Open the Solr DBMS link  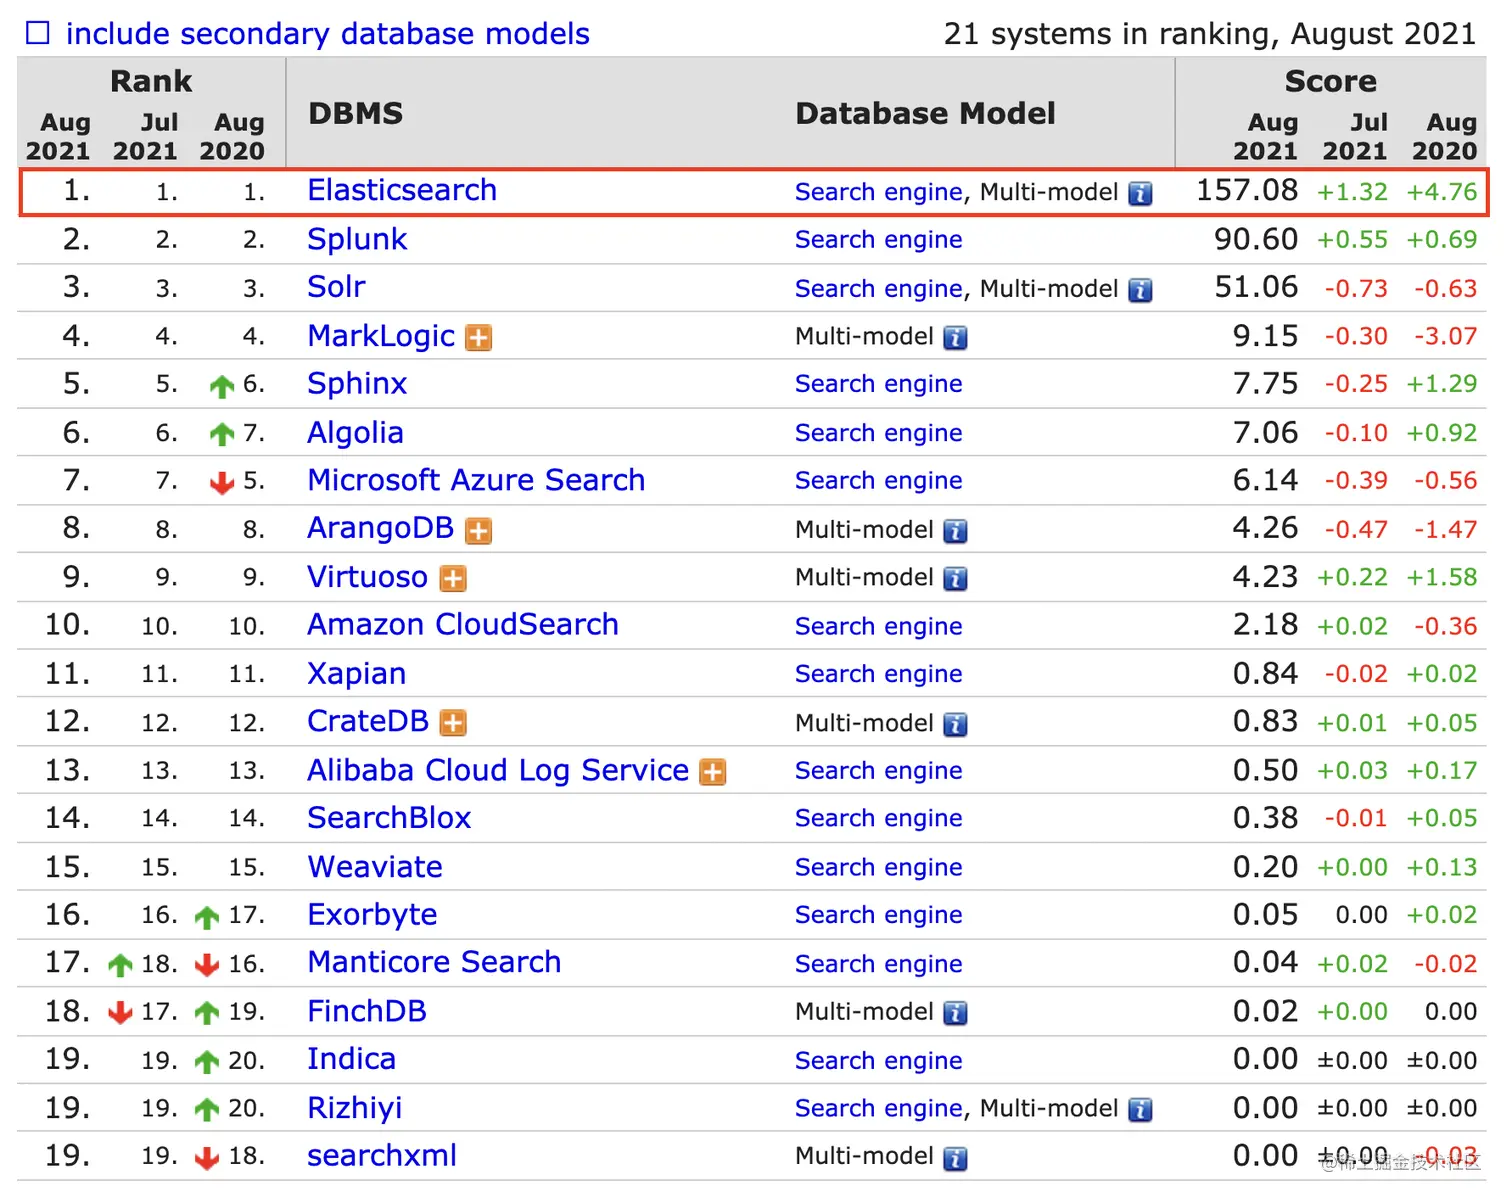click(336, 287)
